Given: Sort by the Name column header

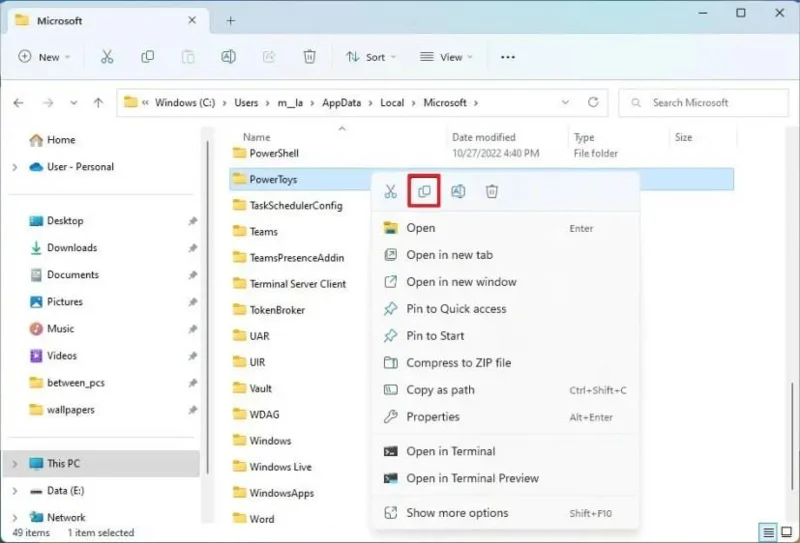Looking at the screenshot, I should (257, 137).
